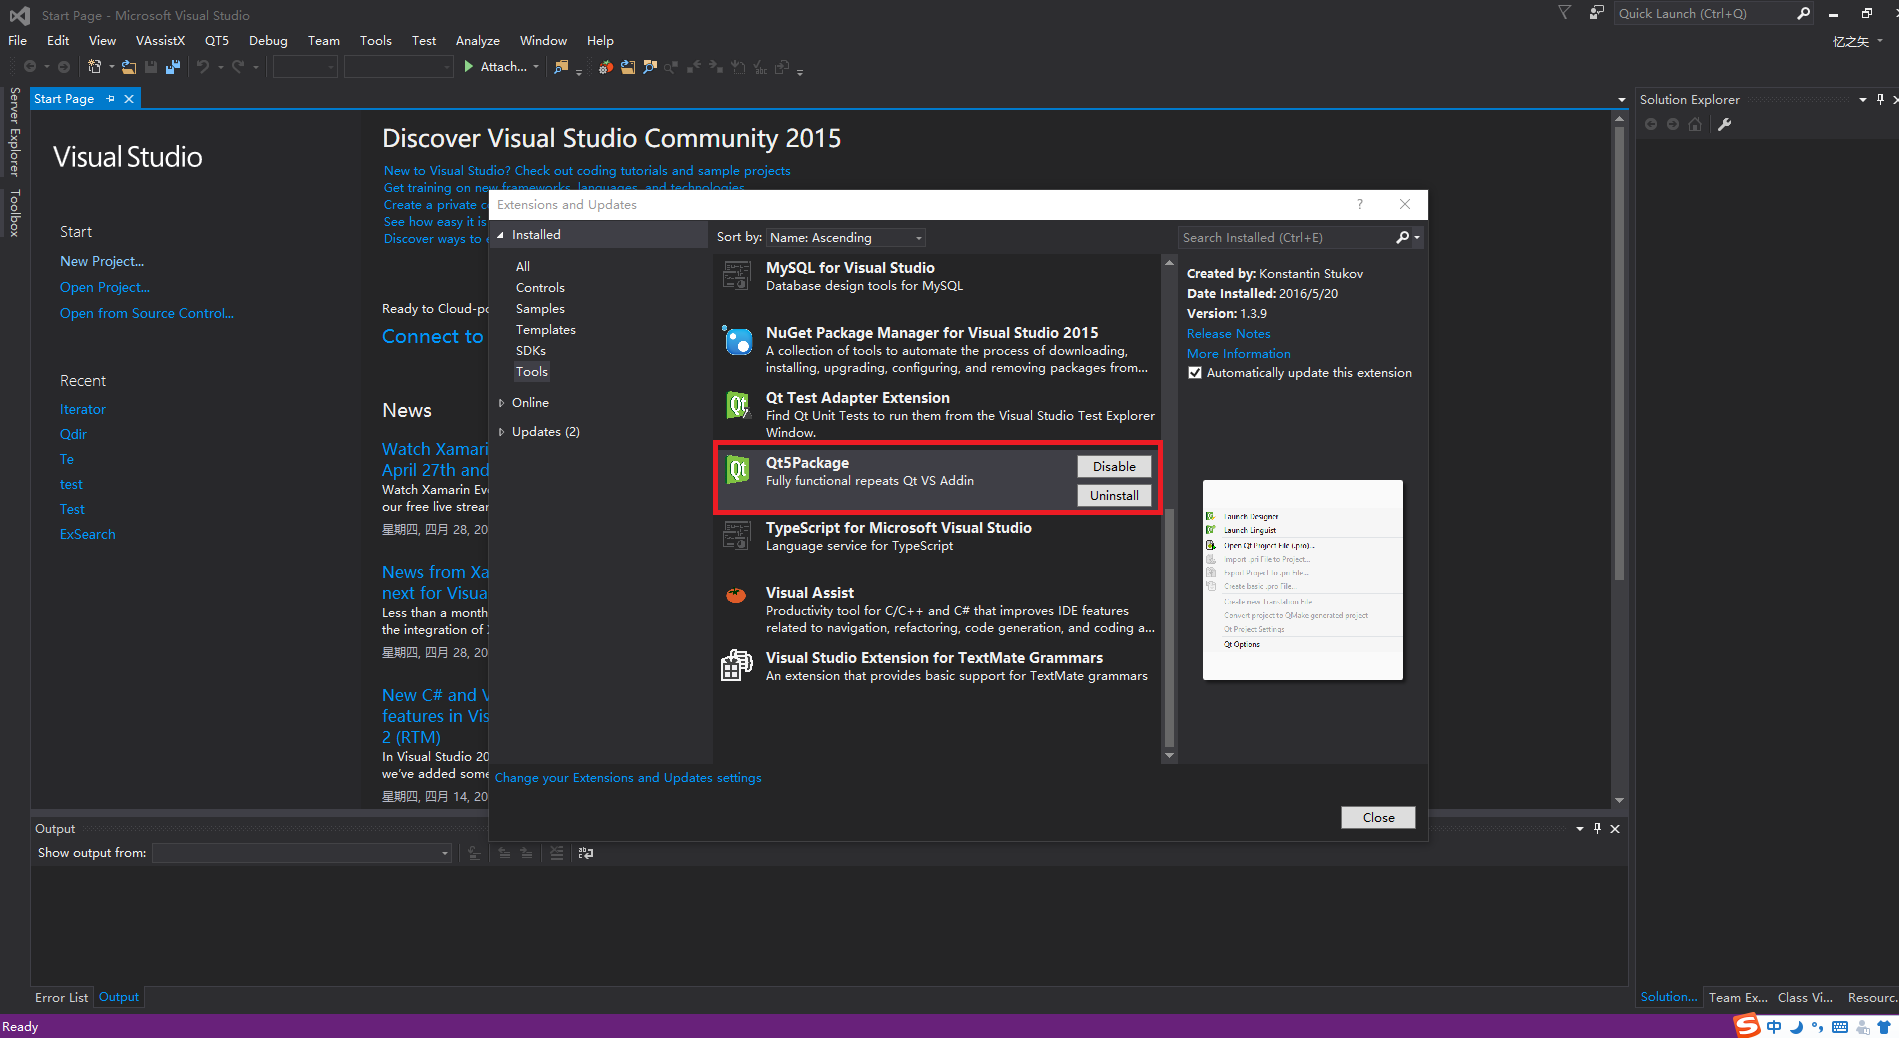The image size is (1899, 1038).
Task: Click the Visual Assist extension tomato icon
Action: (x=736, y=595)
